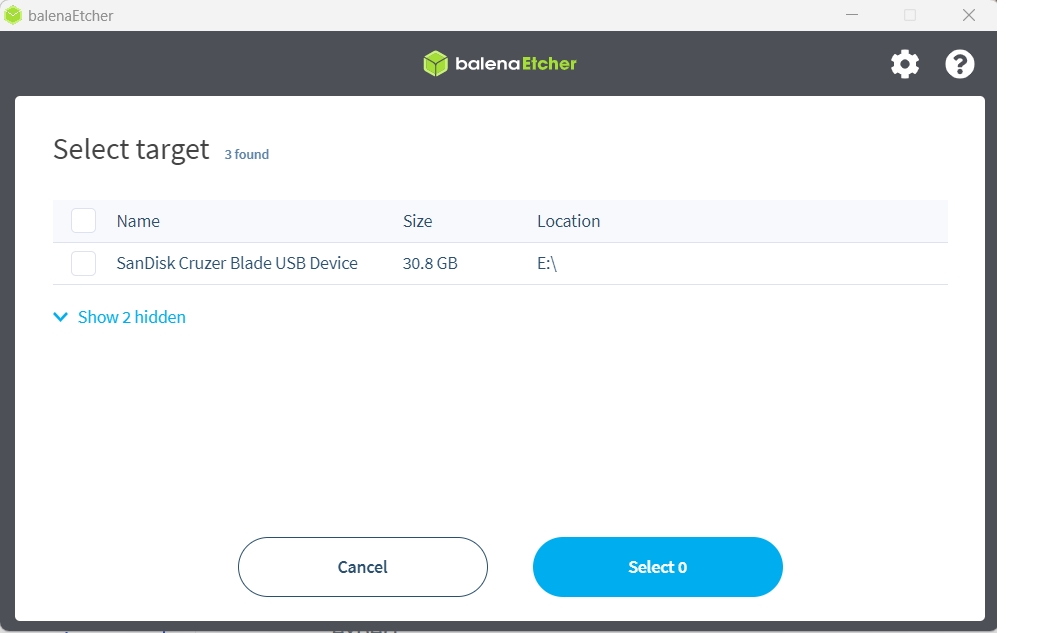Screen dimensions: 1057x633
Task: Close the balenaEtcher window
Action: pos(968,15)
